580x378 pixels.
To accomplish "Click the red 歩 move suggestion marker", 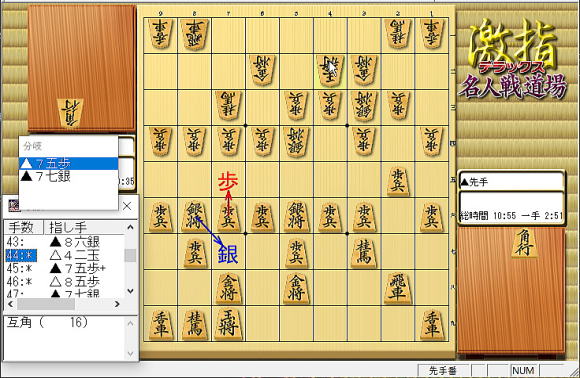I will pos(228,182).
